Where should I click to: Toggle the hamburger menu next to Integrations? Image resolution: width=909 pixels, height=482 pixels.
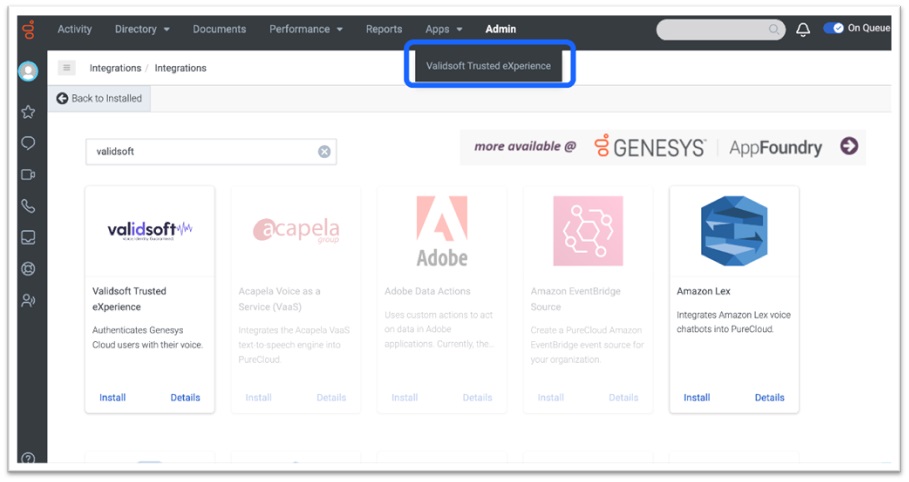(67, 68)
